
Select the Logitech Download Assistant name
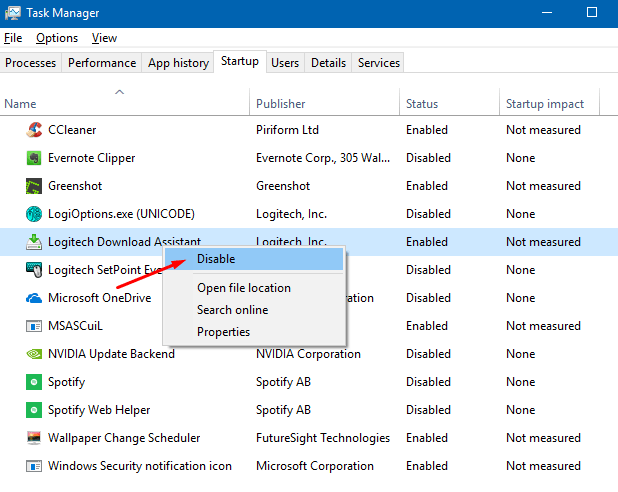coord(125,242)
